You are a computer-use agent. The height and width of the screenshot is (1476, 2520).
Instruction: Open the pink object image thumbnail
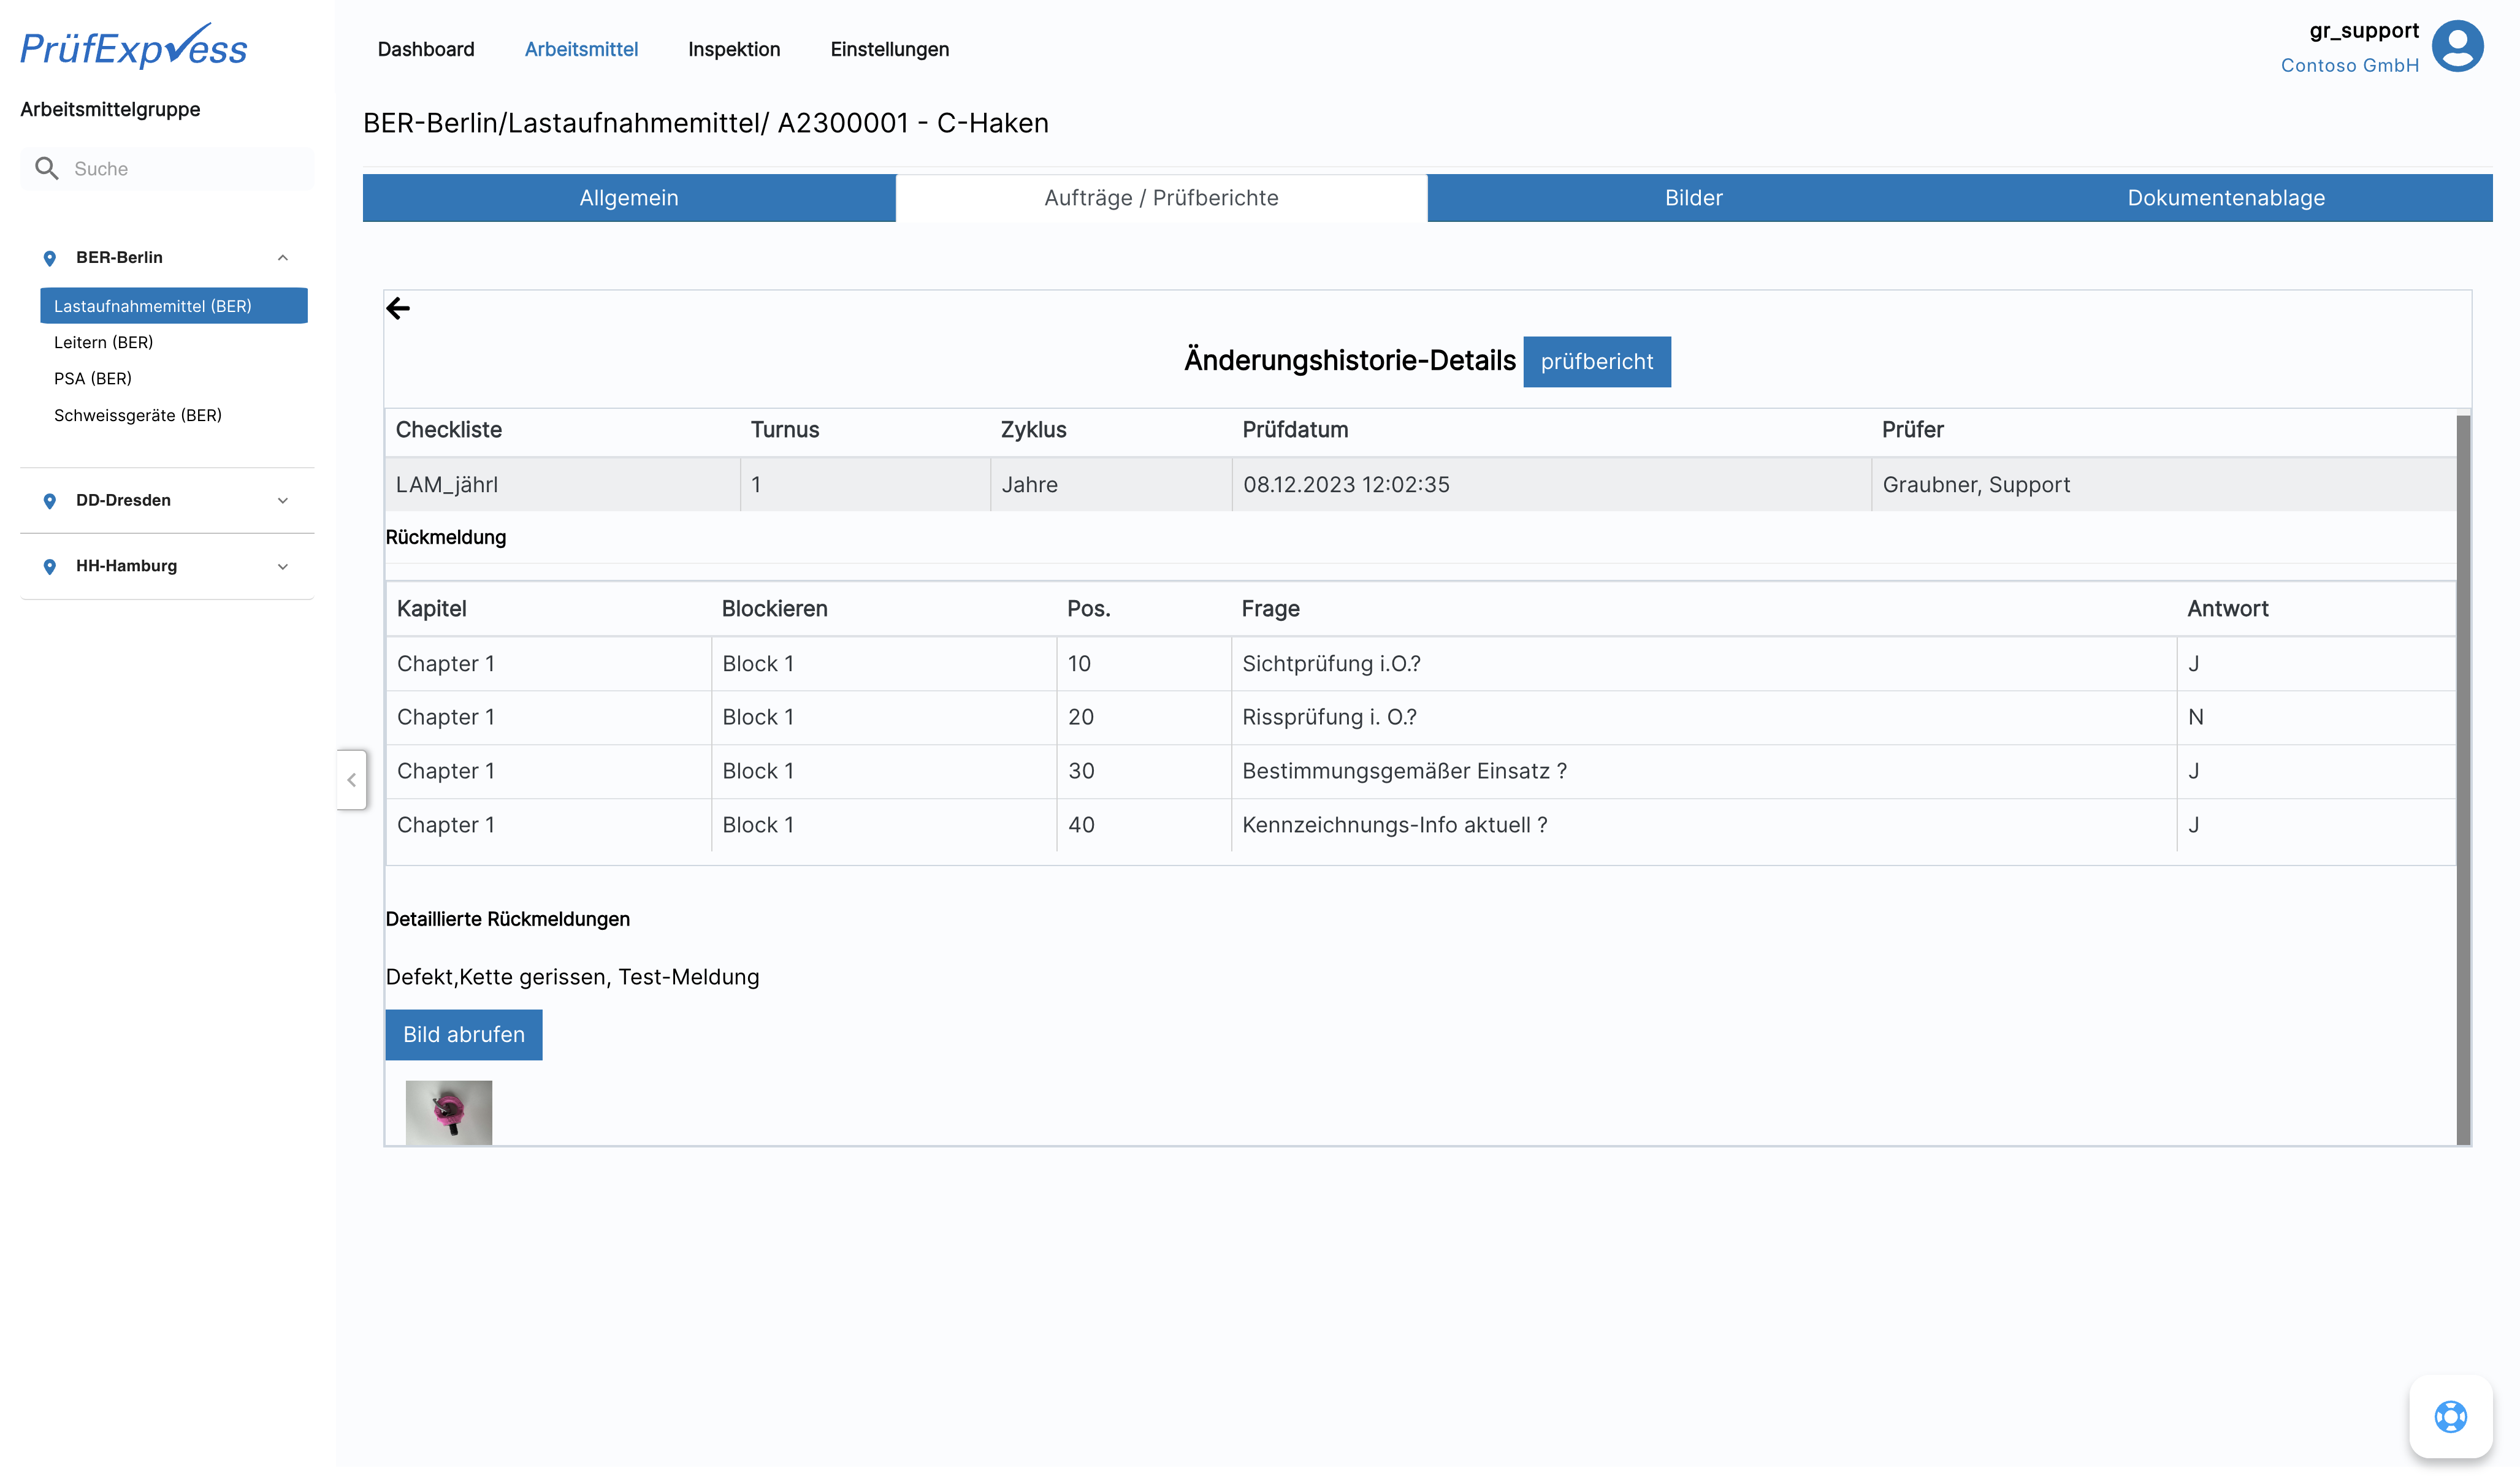(448, 1112)
